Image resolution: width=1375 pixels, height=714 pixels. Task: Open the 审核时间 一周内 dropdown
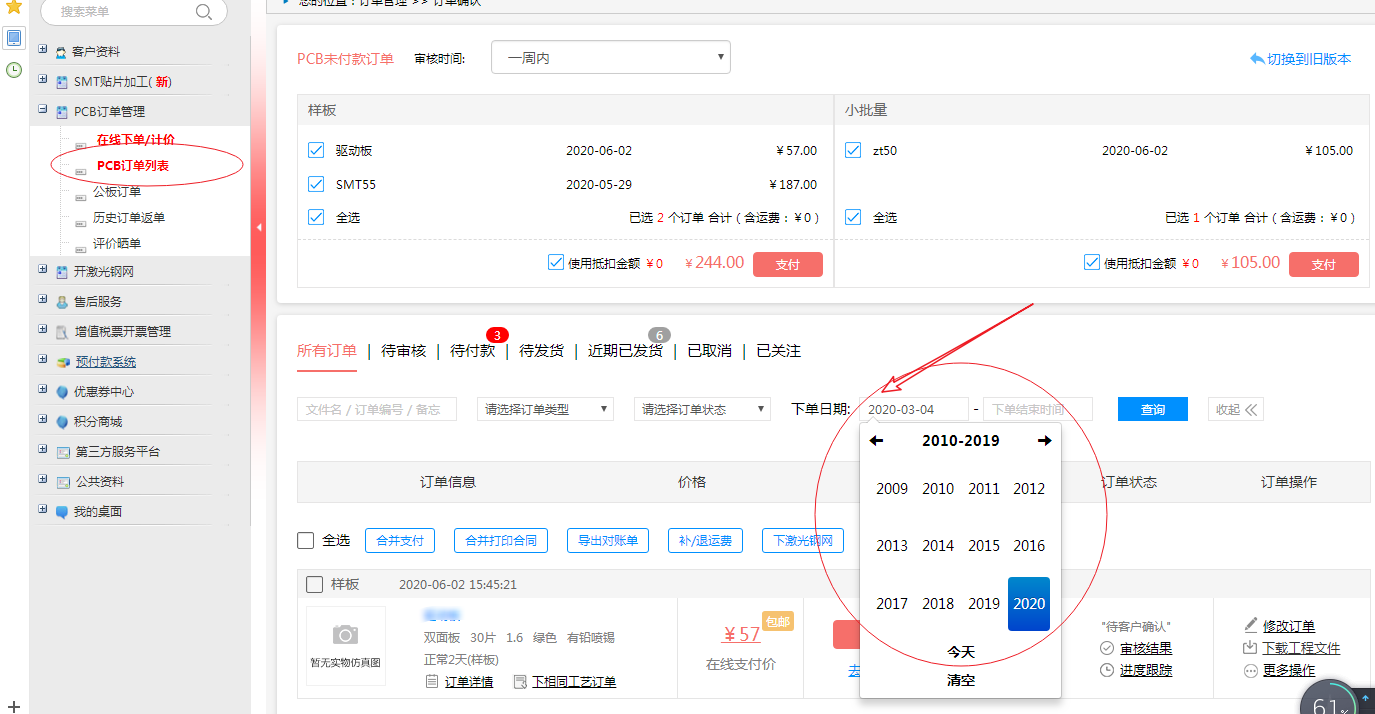[610, 58]
